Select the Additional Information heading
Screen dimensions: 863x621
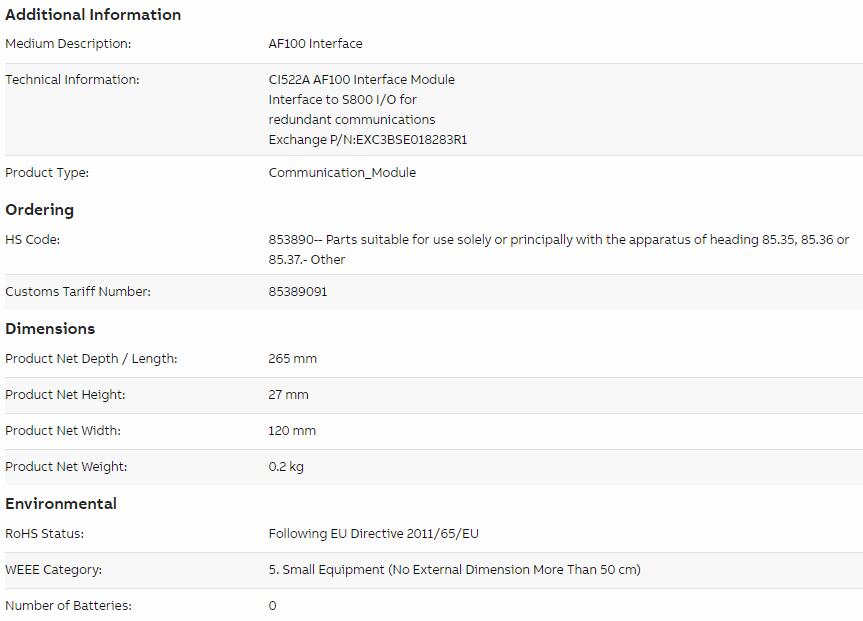[x=93, y=15]
